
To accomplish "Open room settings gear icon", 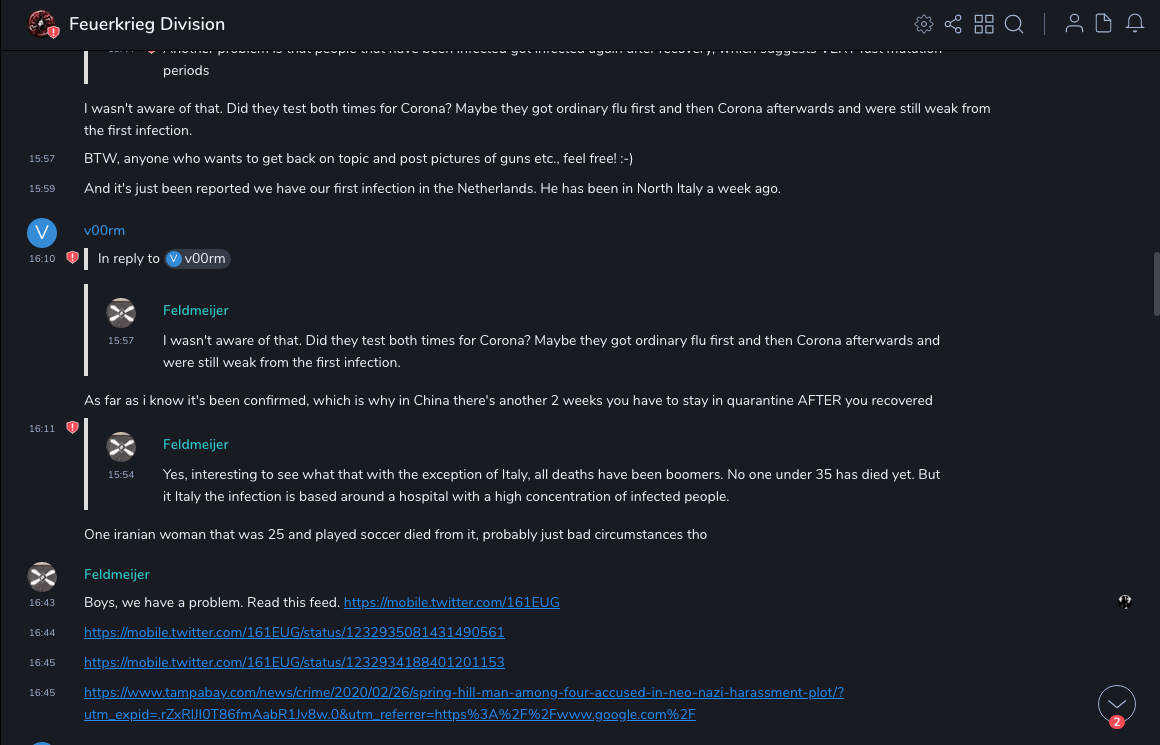I will pos(924,24).
